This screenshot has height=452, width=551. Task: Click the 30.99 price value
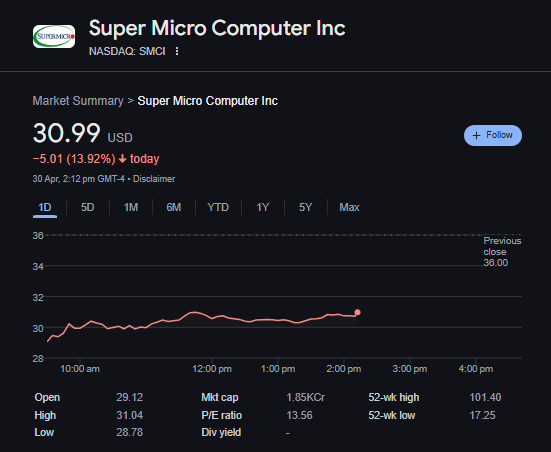tap(67, 133)
